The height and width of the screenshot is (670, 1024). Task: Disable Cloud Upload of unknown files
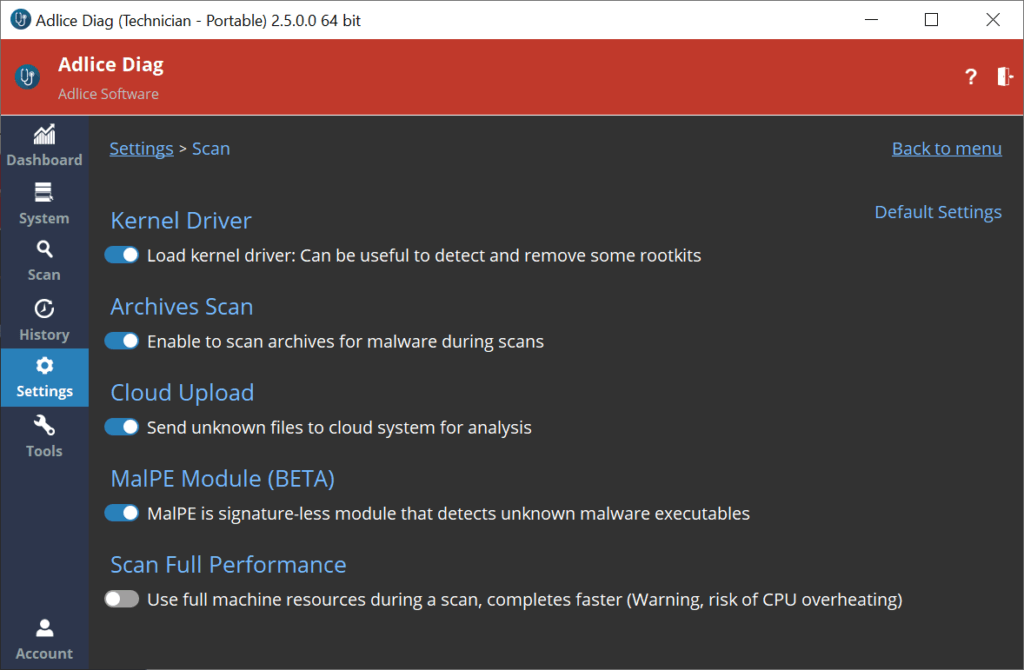point(122,427)
